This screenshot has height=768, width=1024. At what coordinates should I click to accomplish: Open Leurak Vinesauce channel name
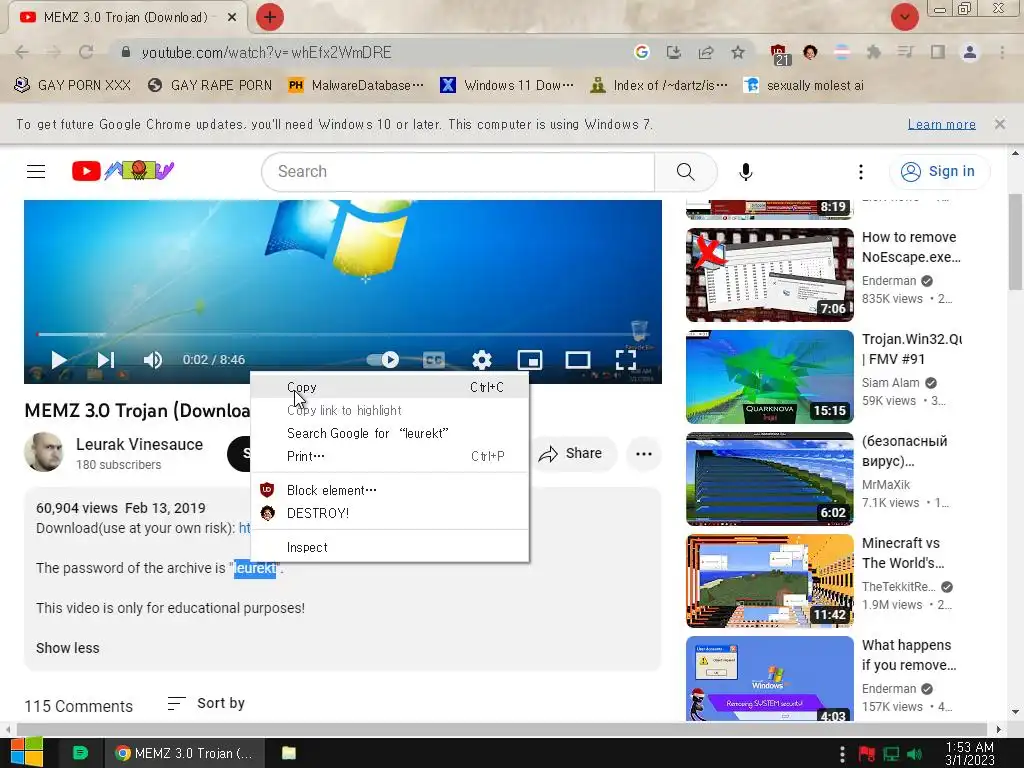139,444
